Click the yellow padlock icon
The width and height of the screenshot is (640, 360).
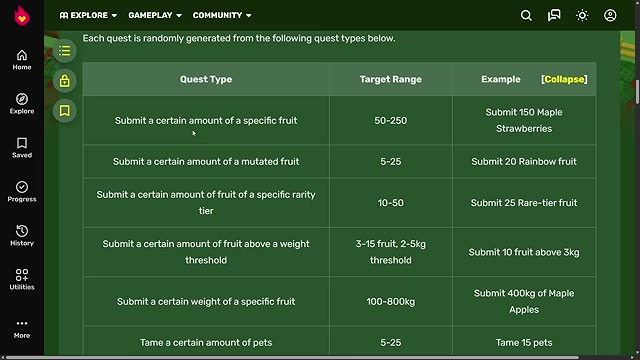point(64,81)
